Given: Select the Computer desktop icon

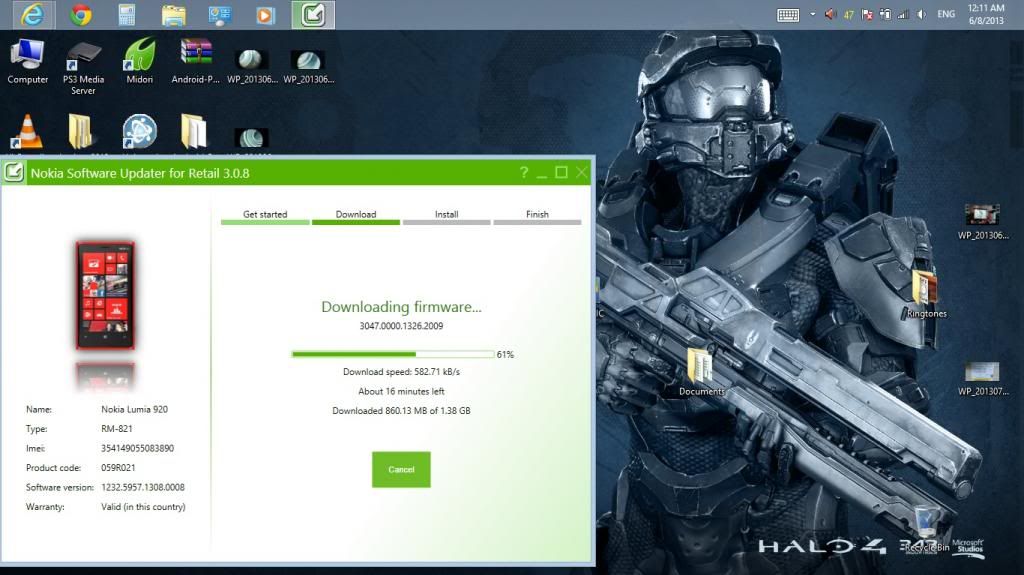Looking at the screenshot, I should [28, 60].
